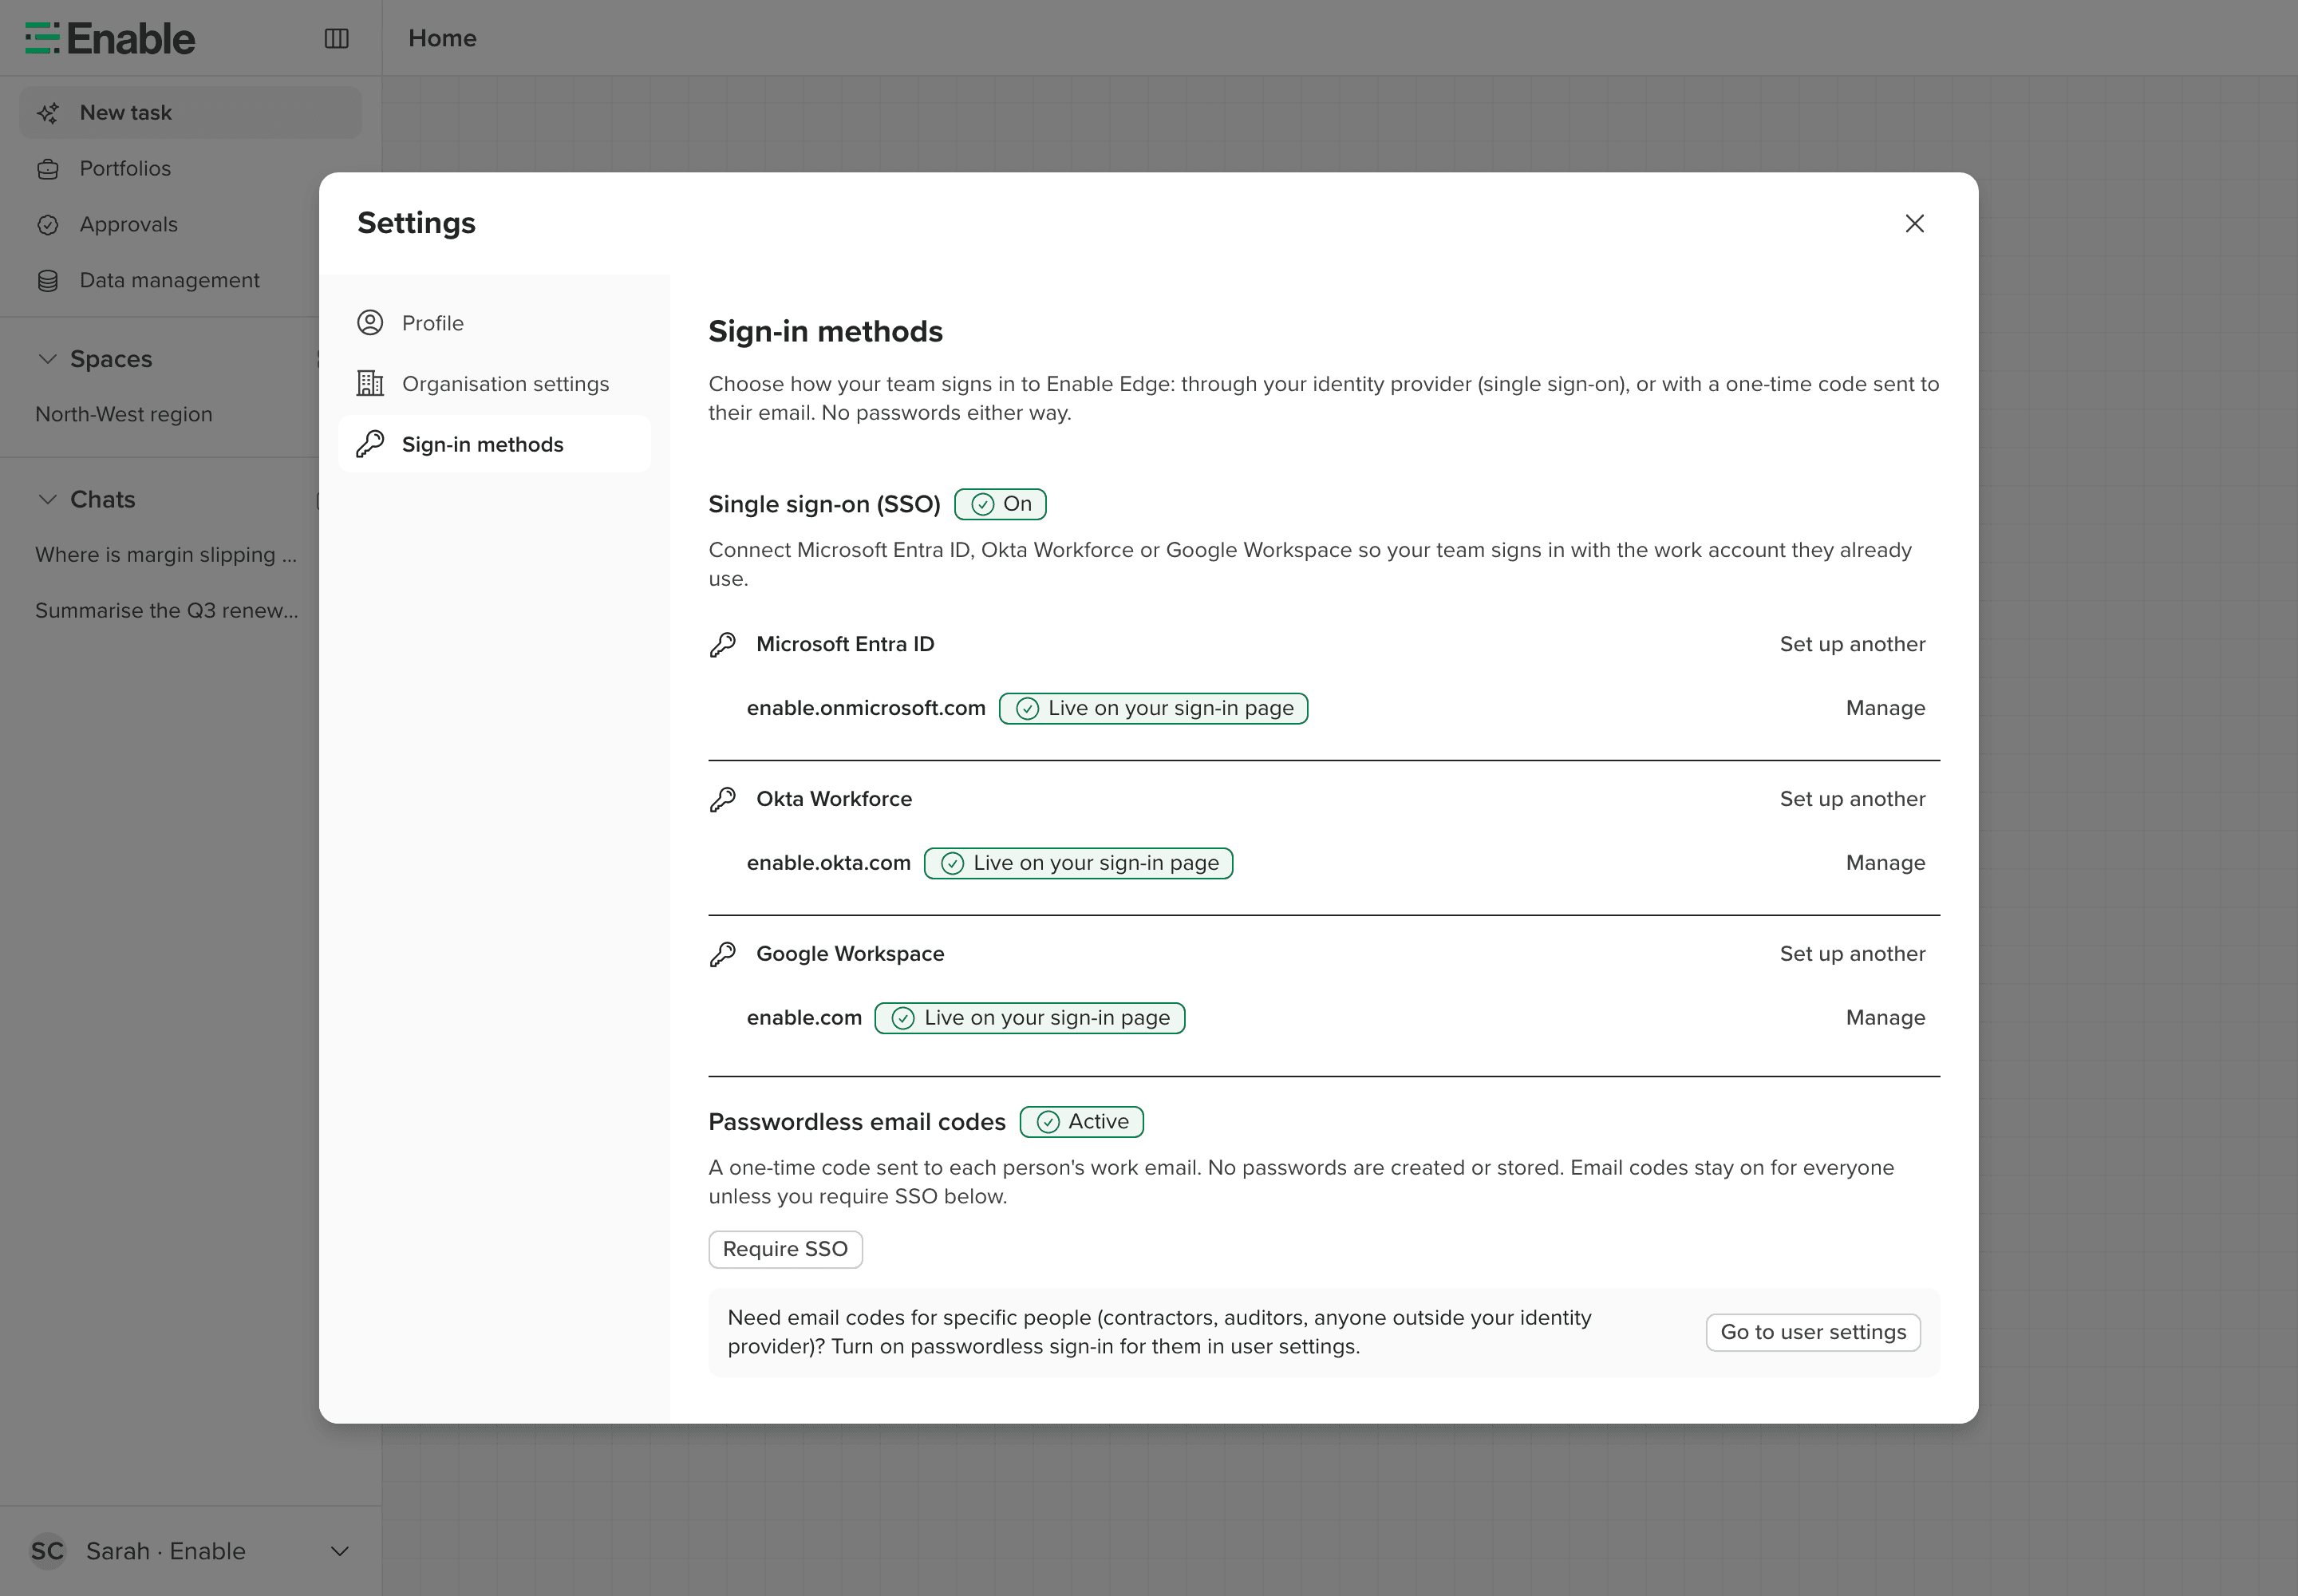Select the Sign-in methods tab
The width and height of the screenshot is (2298, 1596).
point(494,444)
